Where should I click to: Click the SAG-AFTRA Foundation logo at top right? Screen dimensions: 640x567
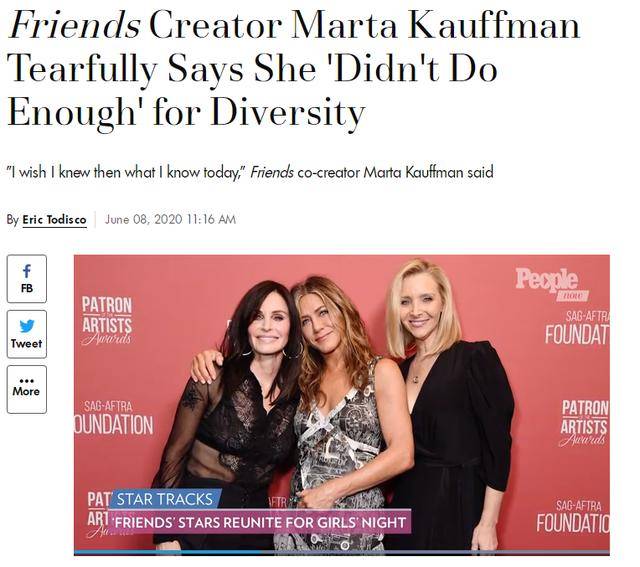[x=578, y=328]
